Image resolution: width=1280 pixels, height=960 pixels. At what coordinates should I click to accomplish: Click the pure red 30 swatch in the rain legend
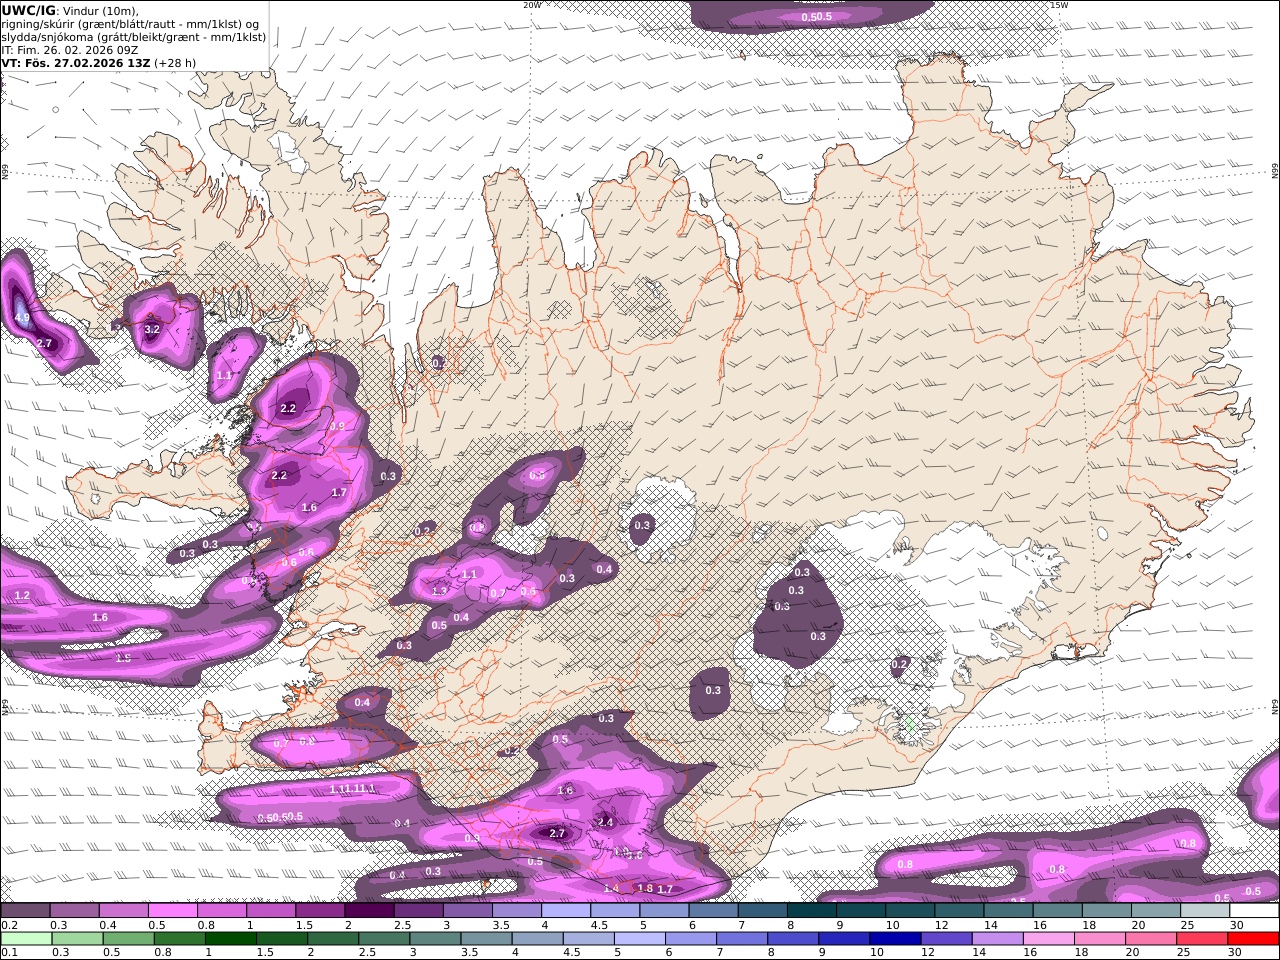point(1252,938)
